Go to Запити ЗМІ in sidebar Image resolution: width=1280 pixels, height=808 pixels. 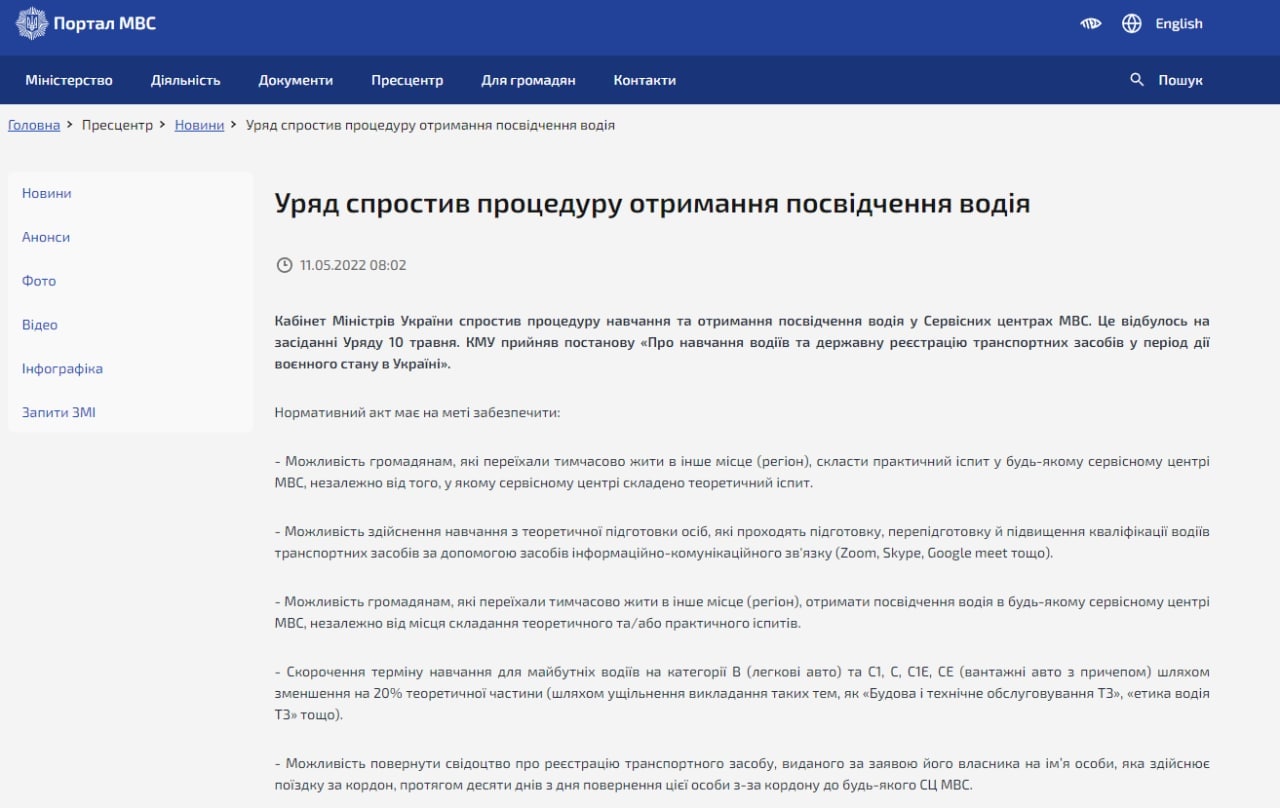[x=59, y=412]
